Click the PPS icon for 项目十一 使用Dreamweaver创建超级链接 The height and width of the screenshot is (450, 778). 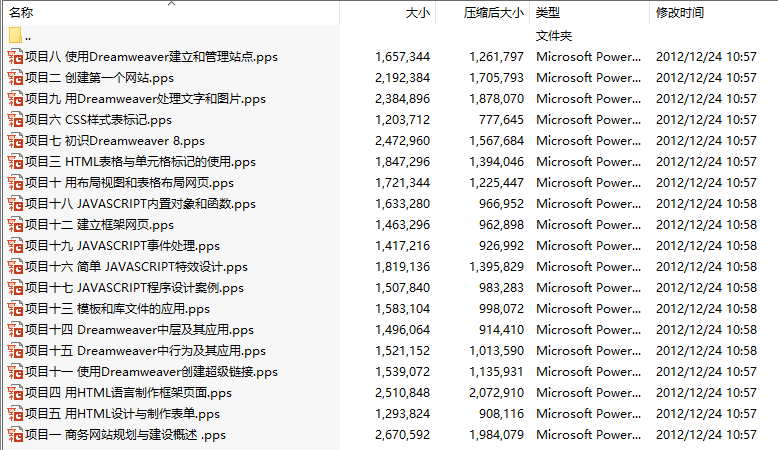(15, 372)
